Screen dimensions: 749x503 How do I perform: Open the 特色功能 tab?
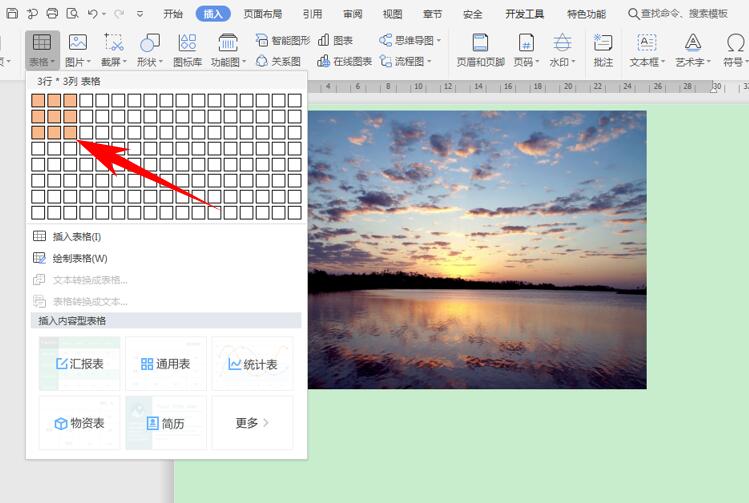click(x=587, y=14)
